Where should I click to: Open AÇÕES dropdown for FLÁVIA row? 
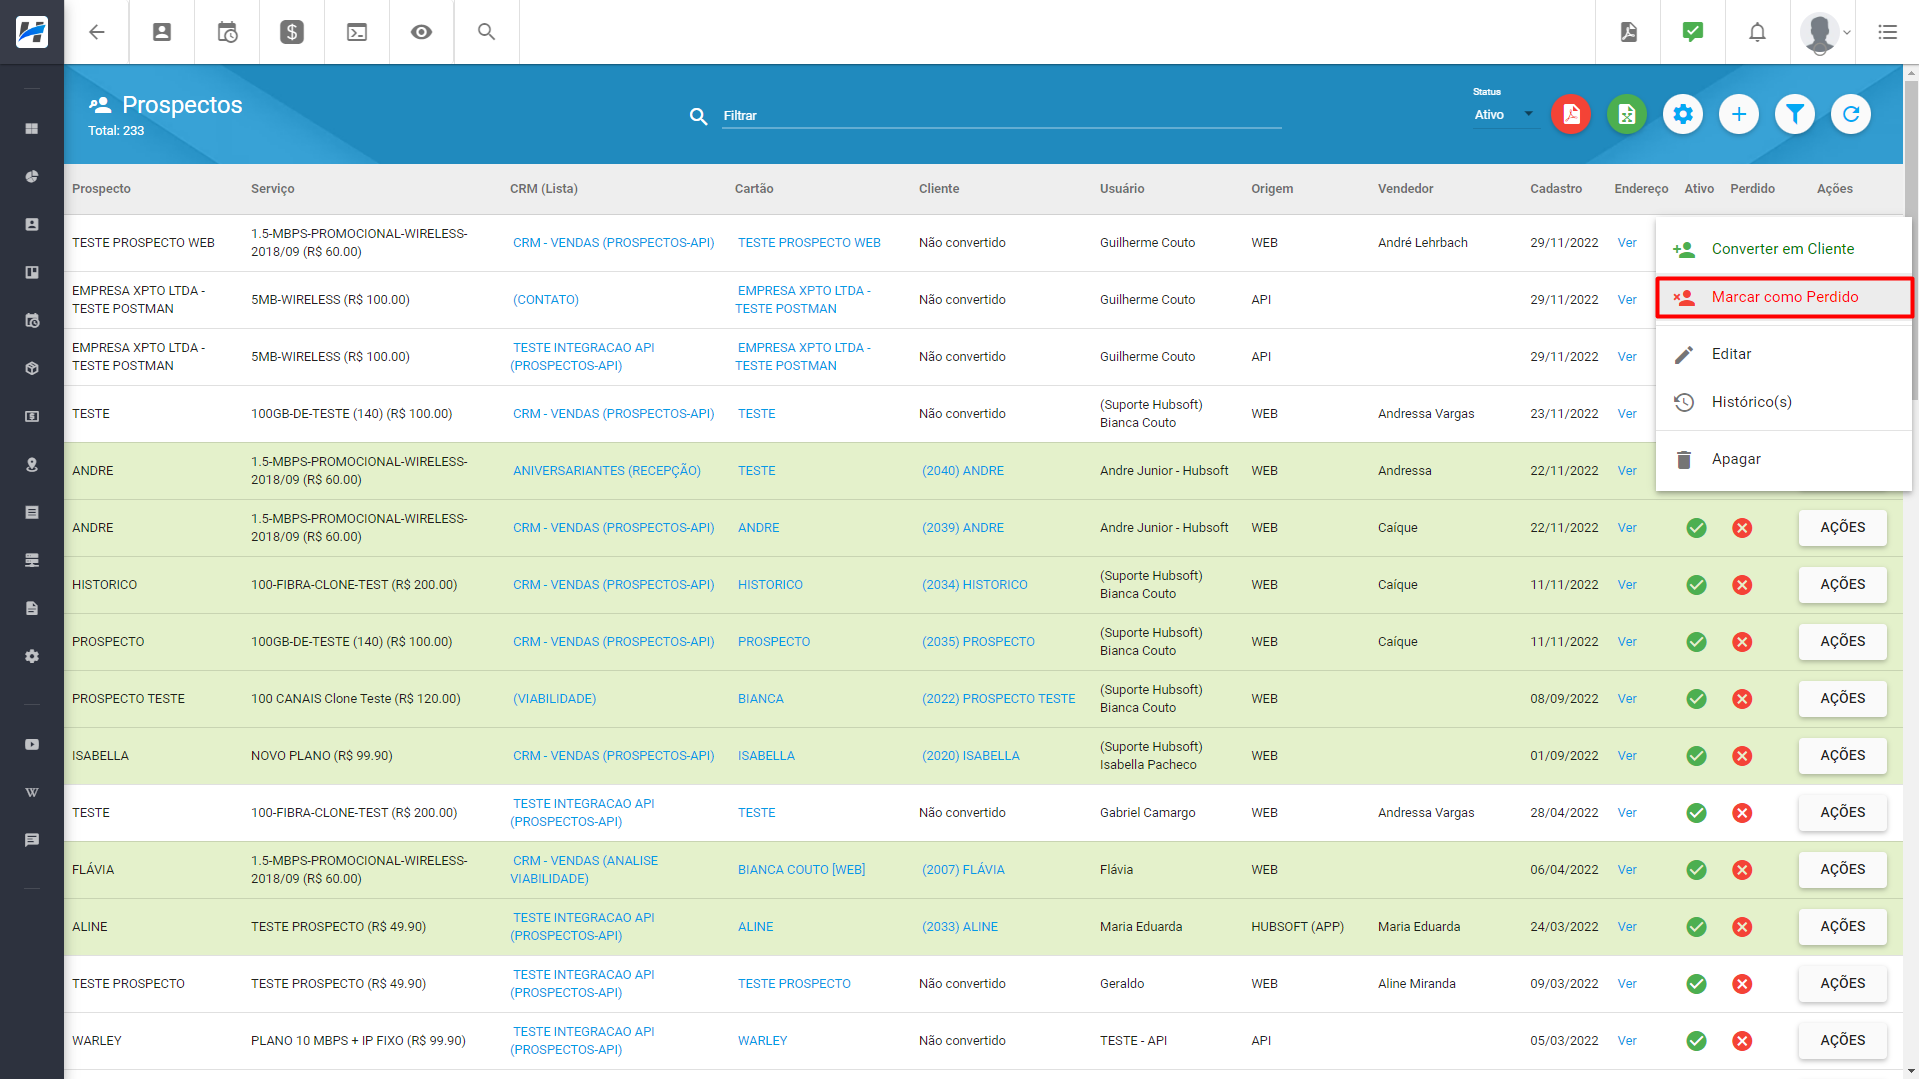(1842, 870)
